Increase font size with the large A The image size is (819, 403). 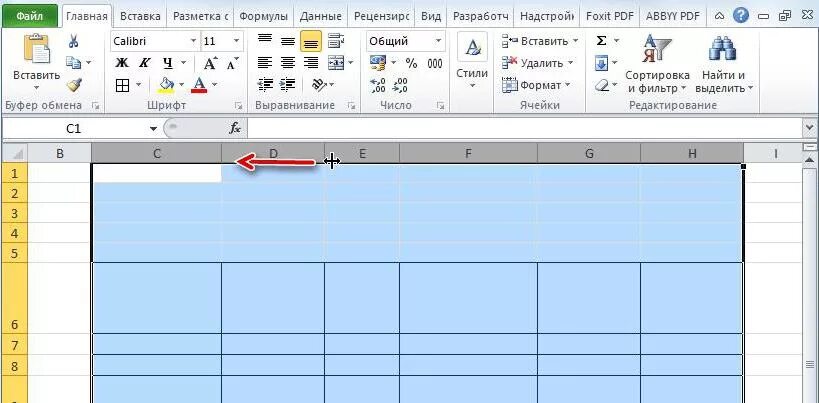click(x=210, y=64)
